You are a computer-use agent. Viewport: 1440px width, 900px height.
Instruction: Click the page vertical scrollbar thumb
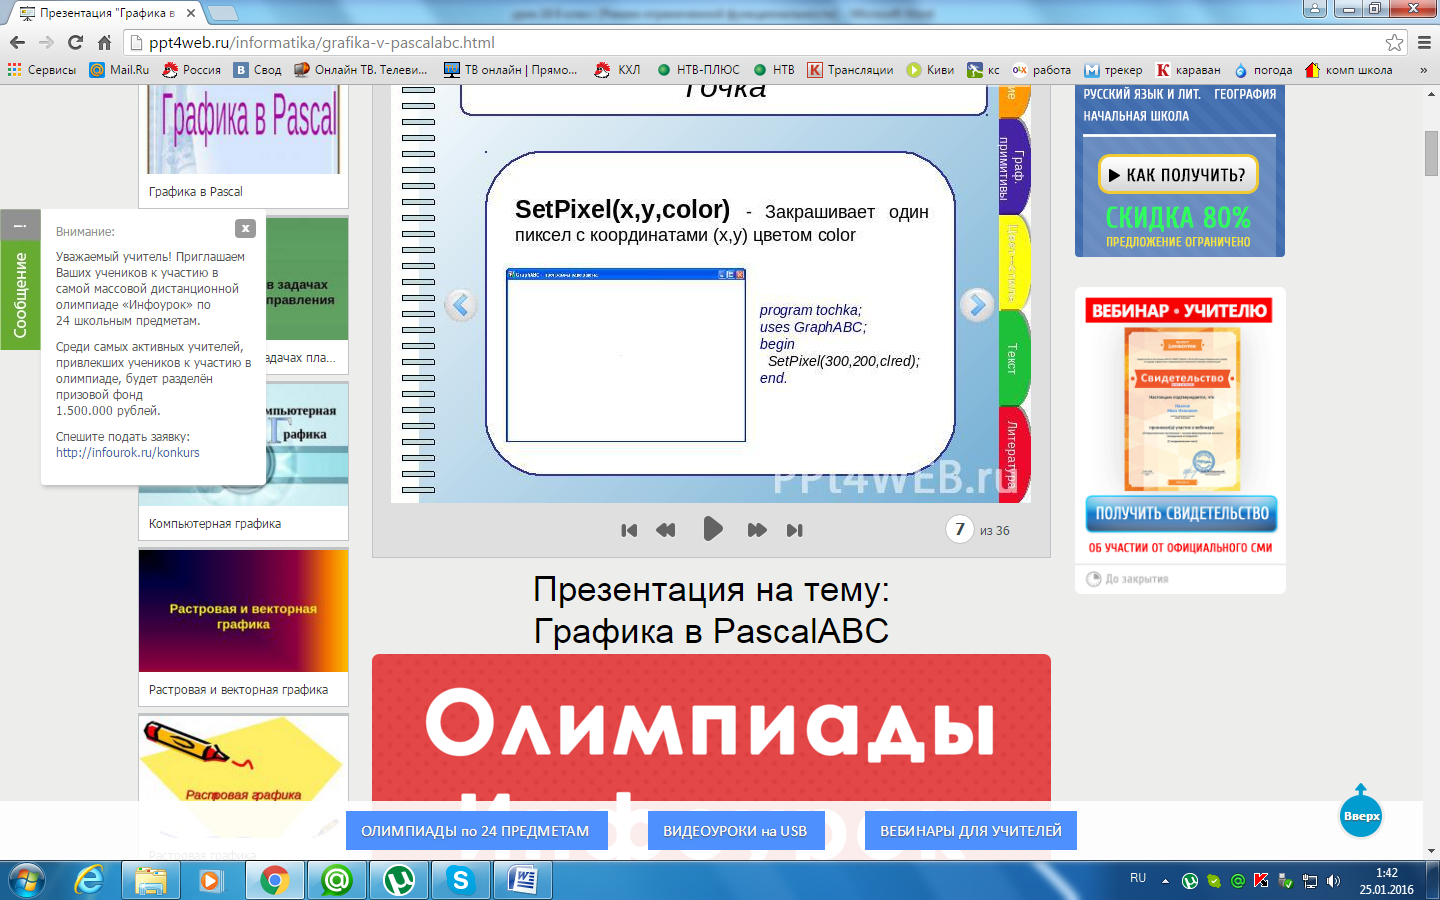point(1431,153)
